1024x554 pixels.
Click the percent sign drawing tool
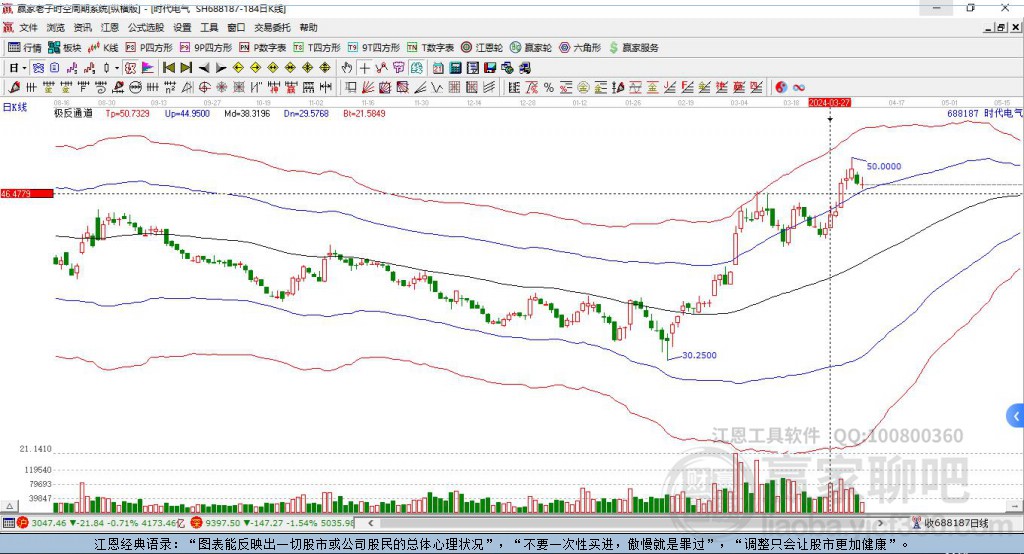point(548,87)
